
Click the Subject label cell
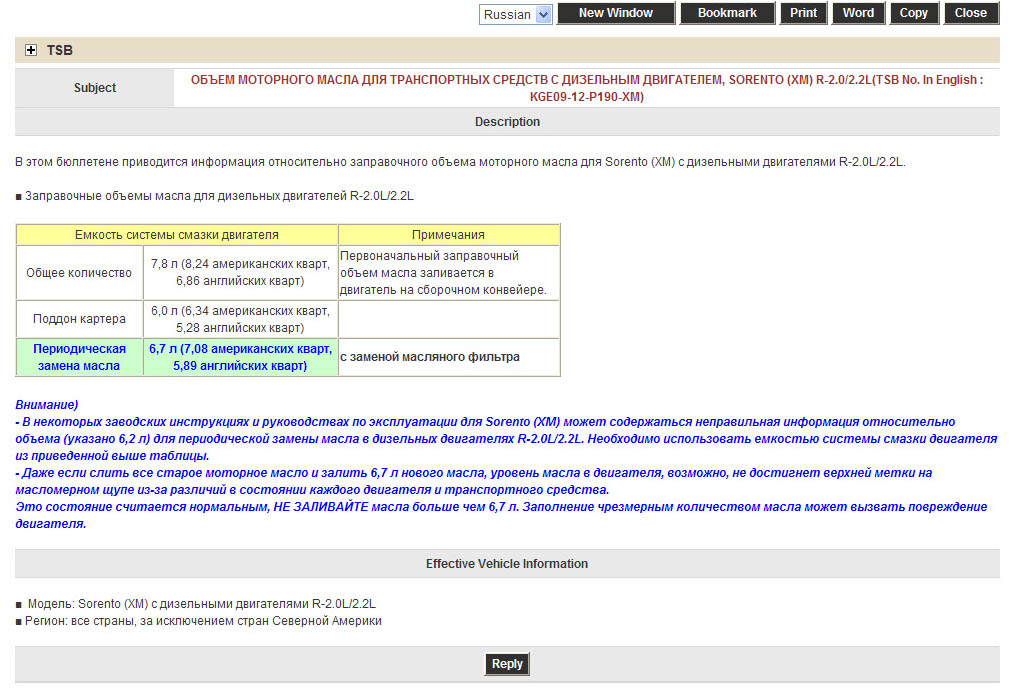[95, 88]
